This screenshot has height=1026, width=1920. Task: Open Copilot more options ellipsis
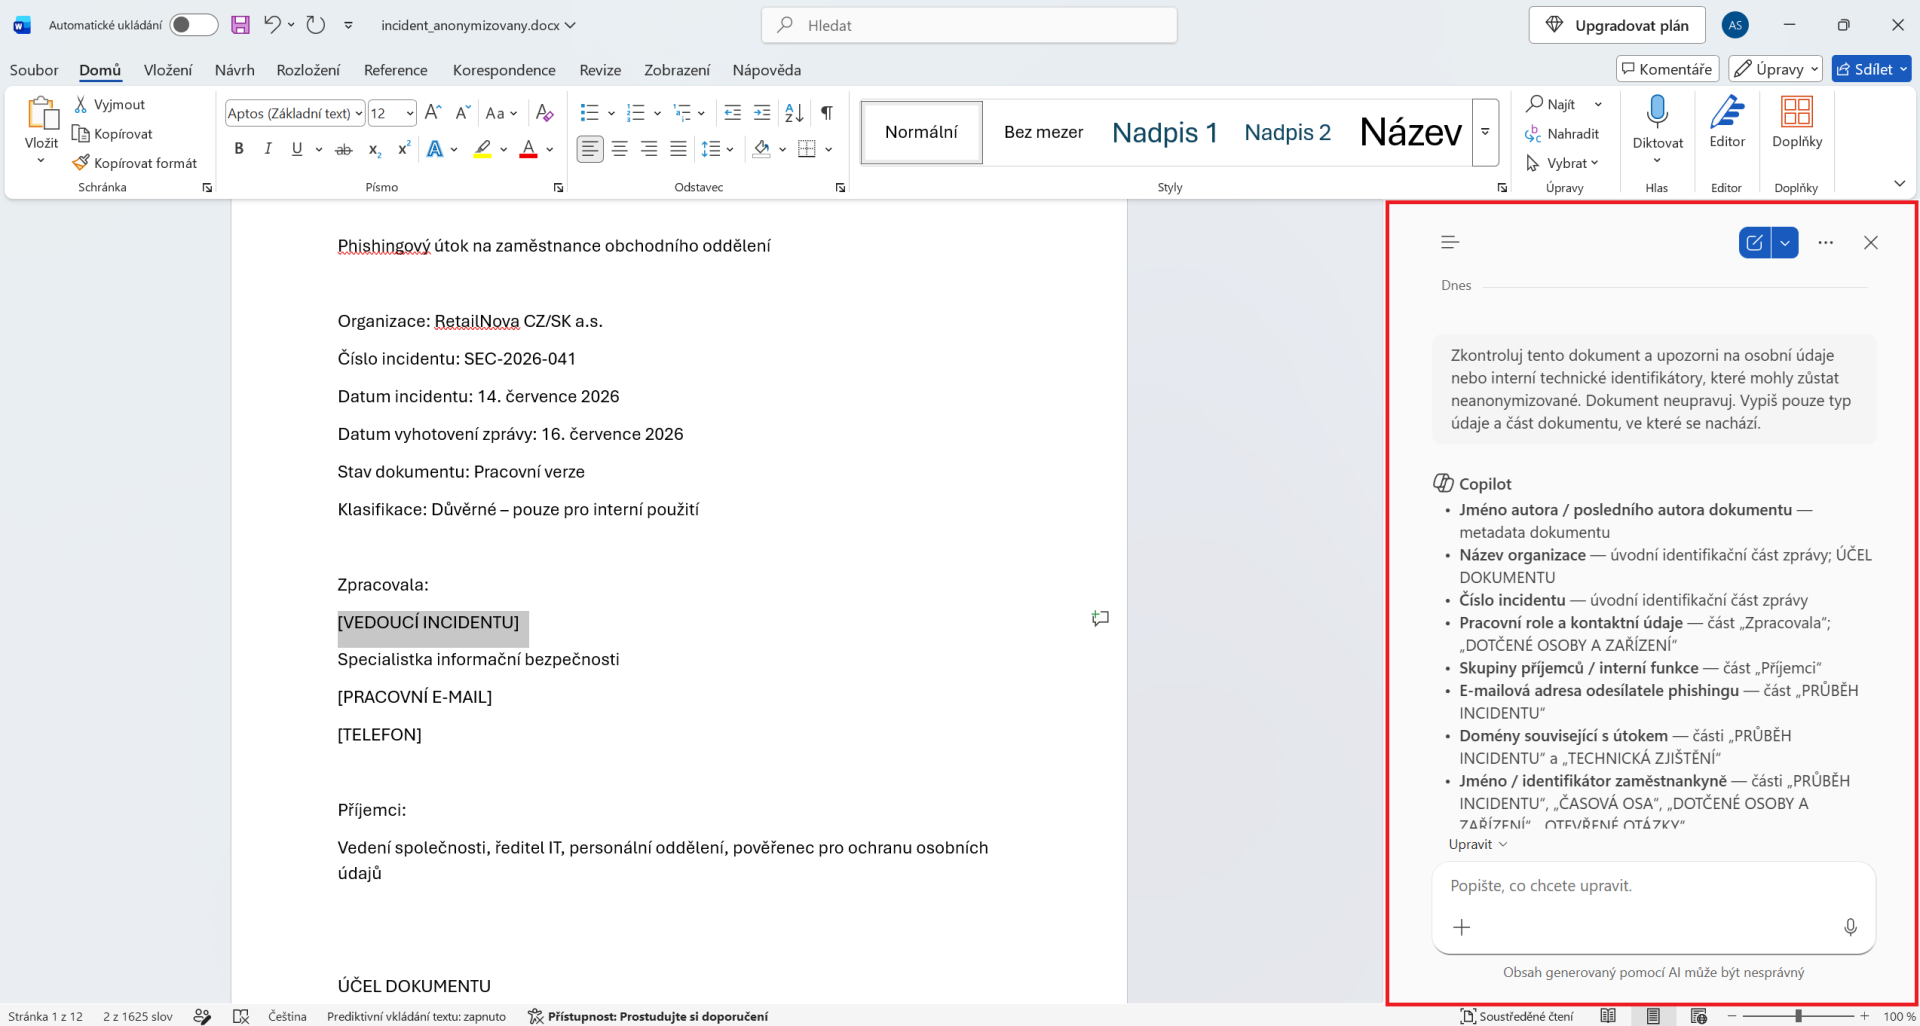(x=1825, y=242)
